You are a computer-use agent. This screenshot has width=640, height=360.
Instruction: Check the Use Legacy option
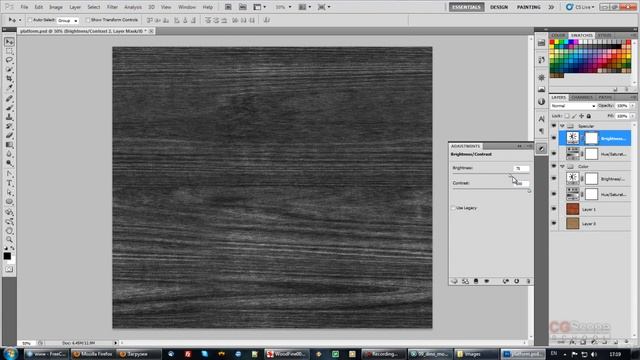click(453, 208)
